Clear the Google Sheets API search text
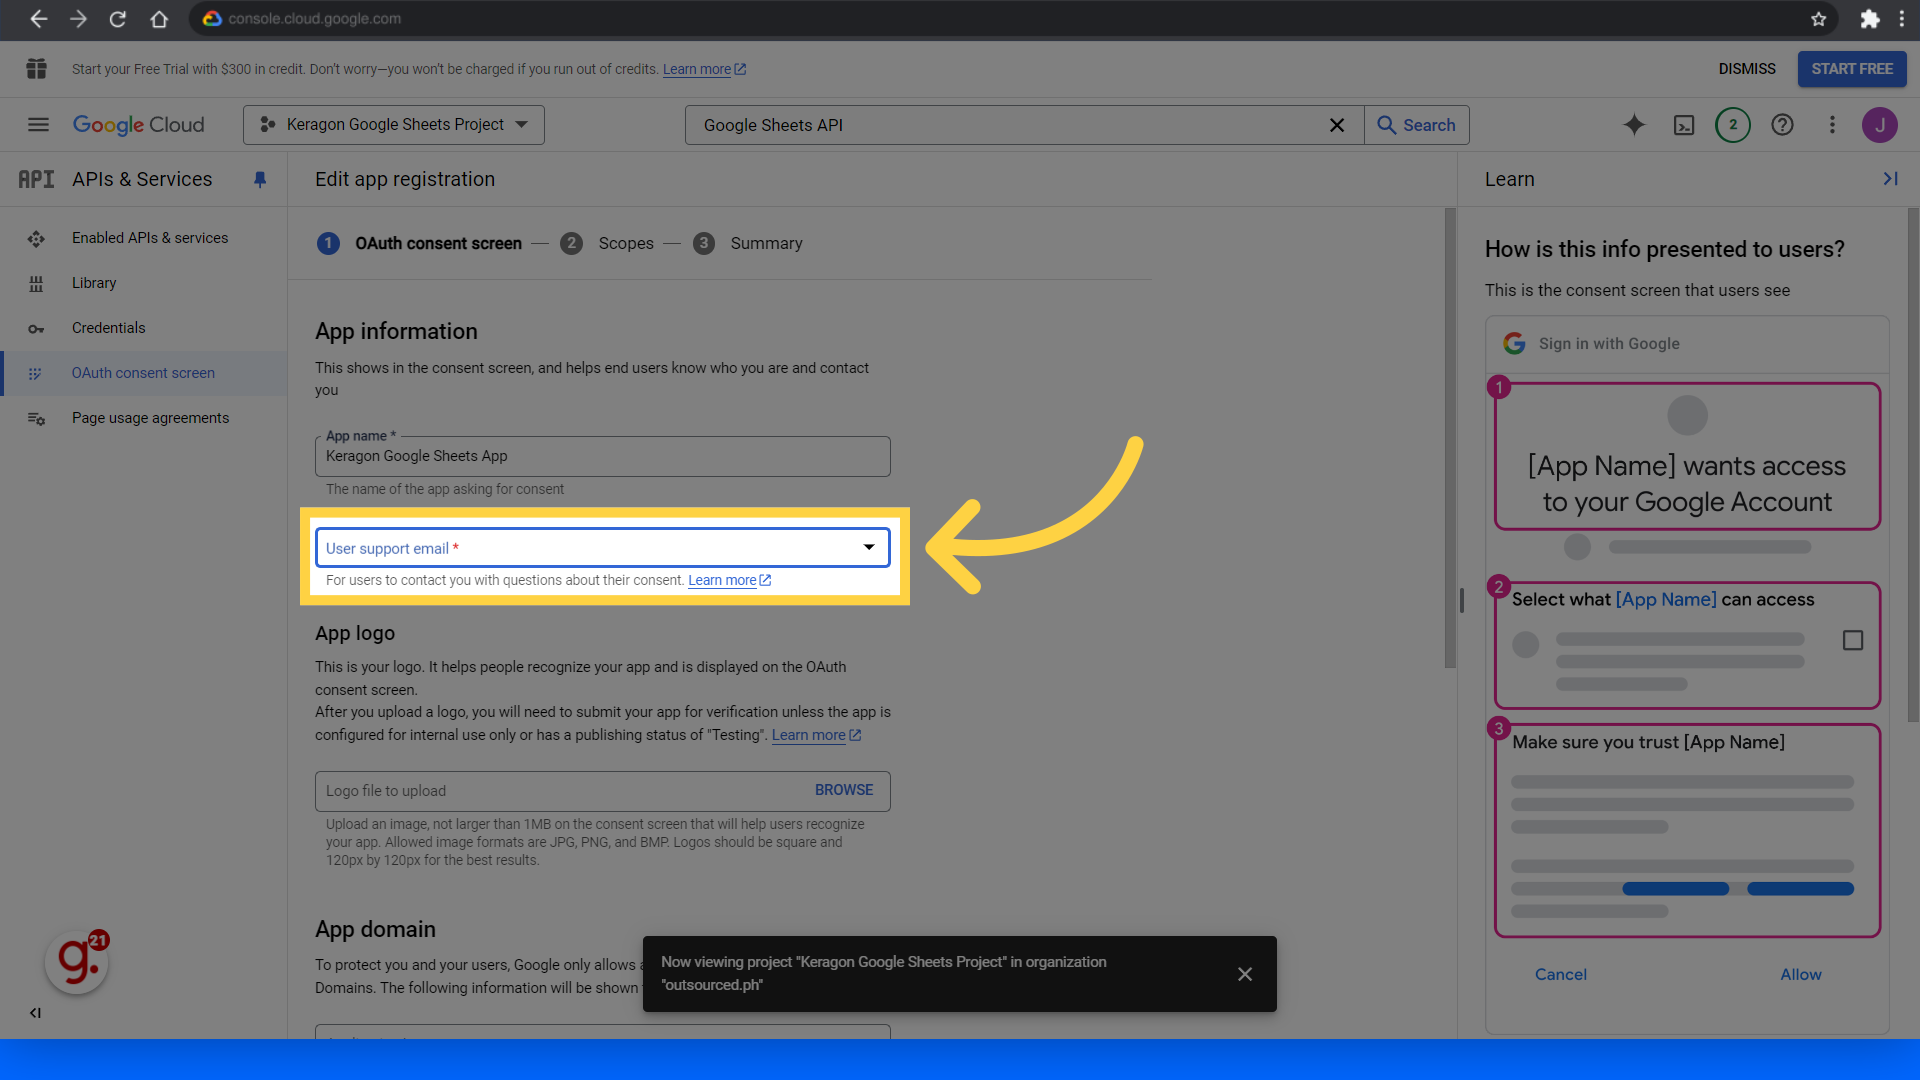Image resolution: width=1920 pixels, height=1080 pixels. (x=1337, y=125)
